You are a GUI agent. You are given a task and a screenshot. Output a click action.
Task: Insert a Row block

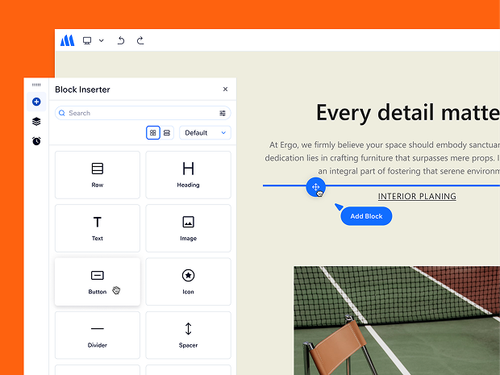click(97, 175)
